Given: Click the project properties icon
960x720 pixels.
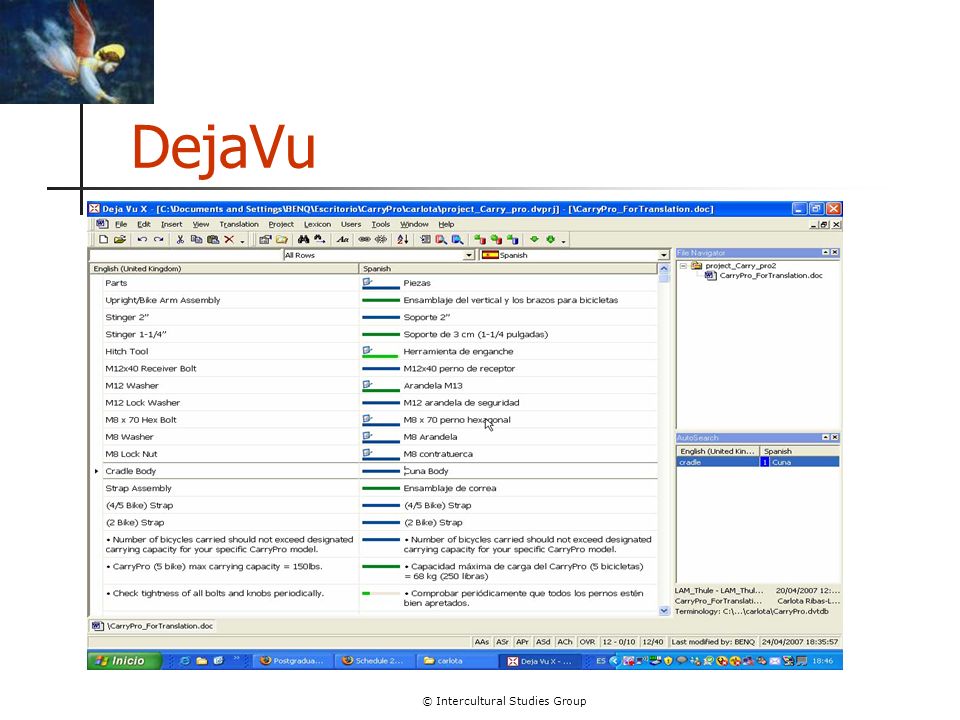Looking at the screenshot, I should click(264, 239).
